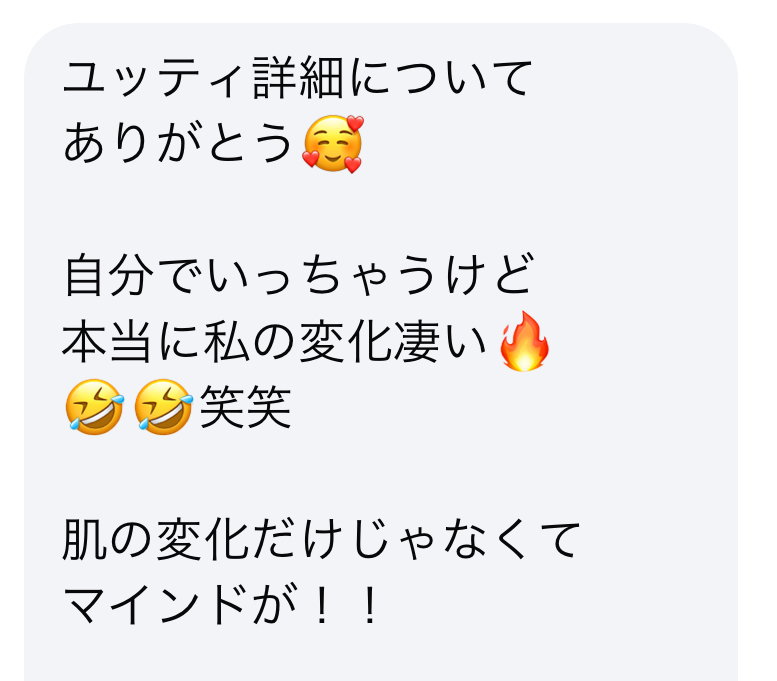Screen dimensions: 777x681
Task: Tap the first rolling-laughing emoji
Action: coord(94,406)
